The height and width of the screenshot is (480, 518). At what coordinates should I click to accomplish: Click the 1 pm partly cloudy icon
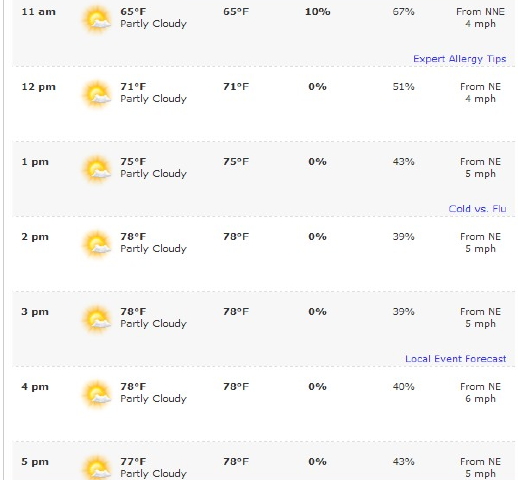[x=97, y=169]
